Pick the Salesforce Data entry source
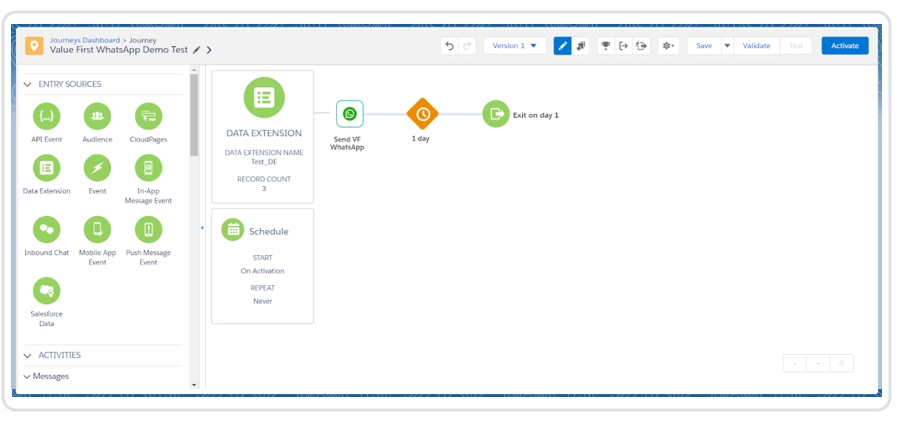Viewport: 900px width, 421px height. coord(46,291)
